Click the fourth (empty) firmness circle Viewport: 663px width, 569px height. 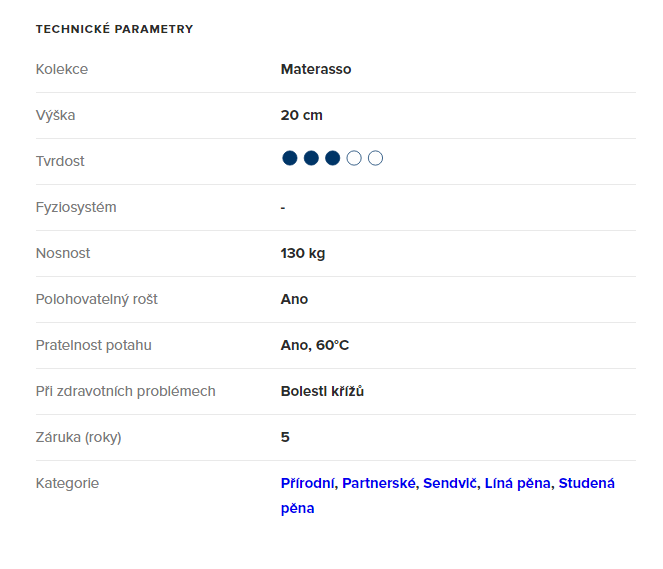(x=354, y=158)
